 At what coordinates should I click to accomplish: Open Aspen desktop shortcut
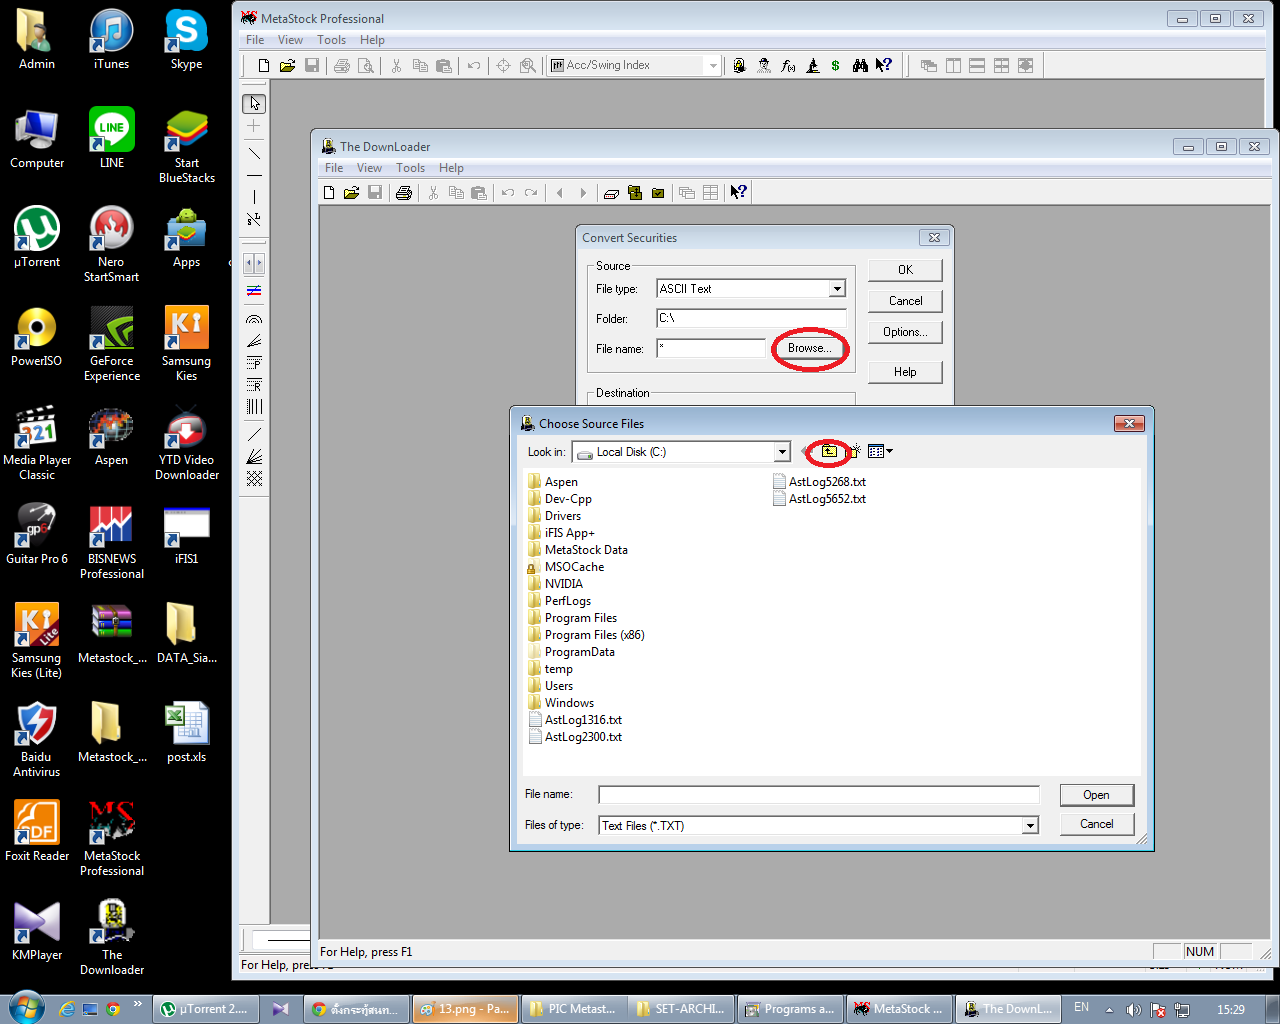tap(111, 436)
